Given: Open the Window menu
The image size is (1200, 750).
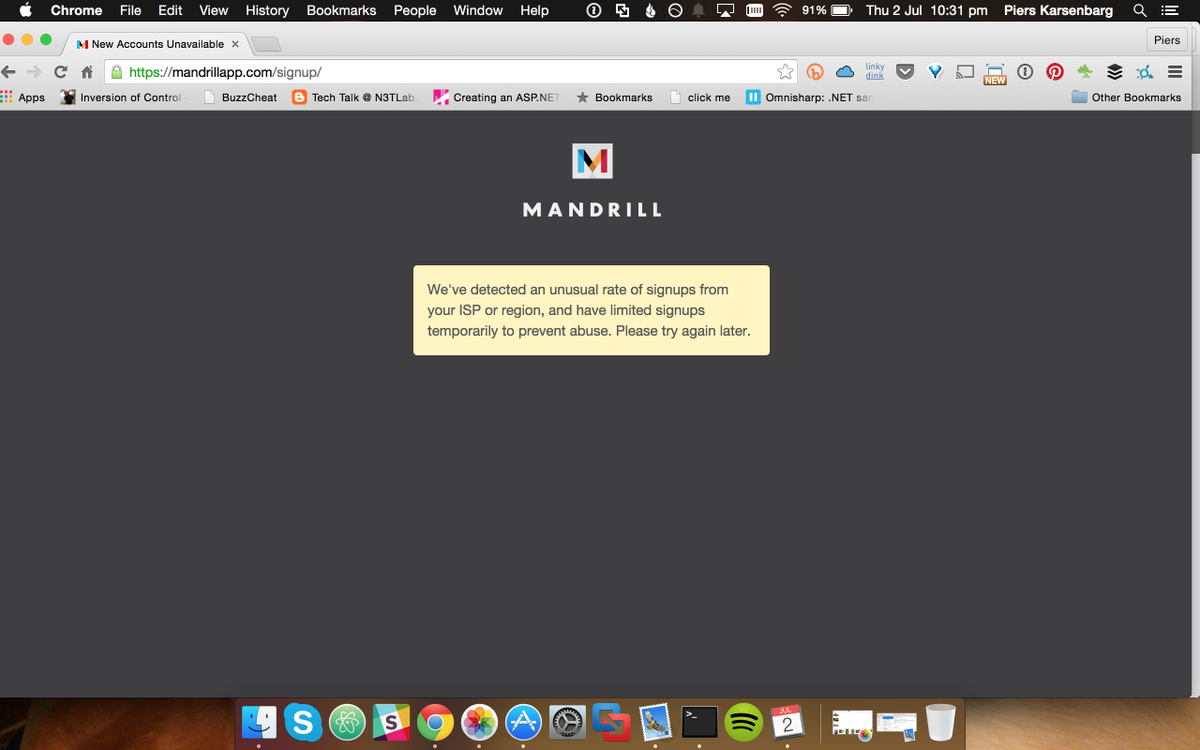Looking at the screenshot, I should point(478,10).
